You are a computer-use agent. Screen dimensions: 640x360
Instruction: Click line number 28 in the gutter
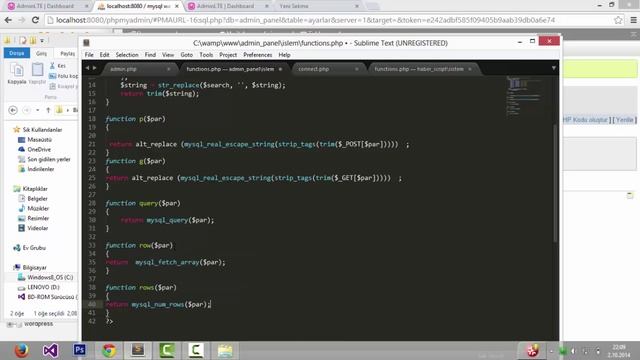92,203
